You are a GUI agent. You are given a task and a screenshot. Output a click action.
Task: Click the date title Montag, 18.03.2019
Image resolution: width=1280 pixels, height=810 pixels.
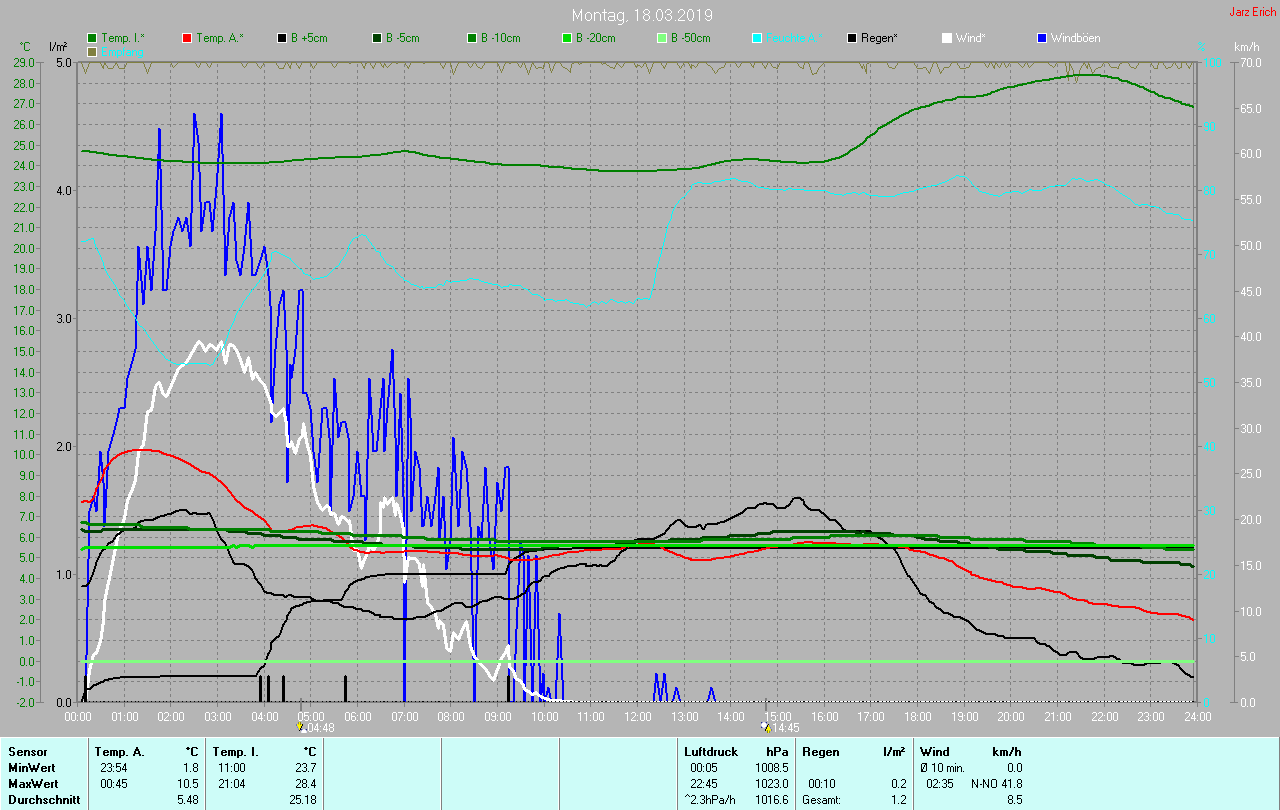coord(641,15)
